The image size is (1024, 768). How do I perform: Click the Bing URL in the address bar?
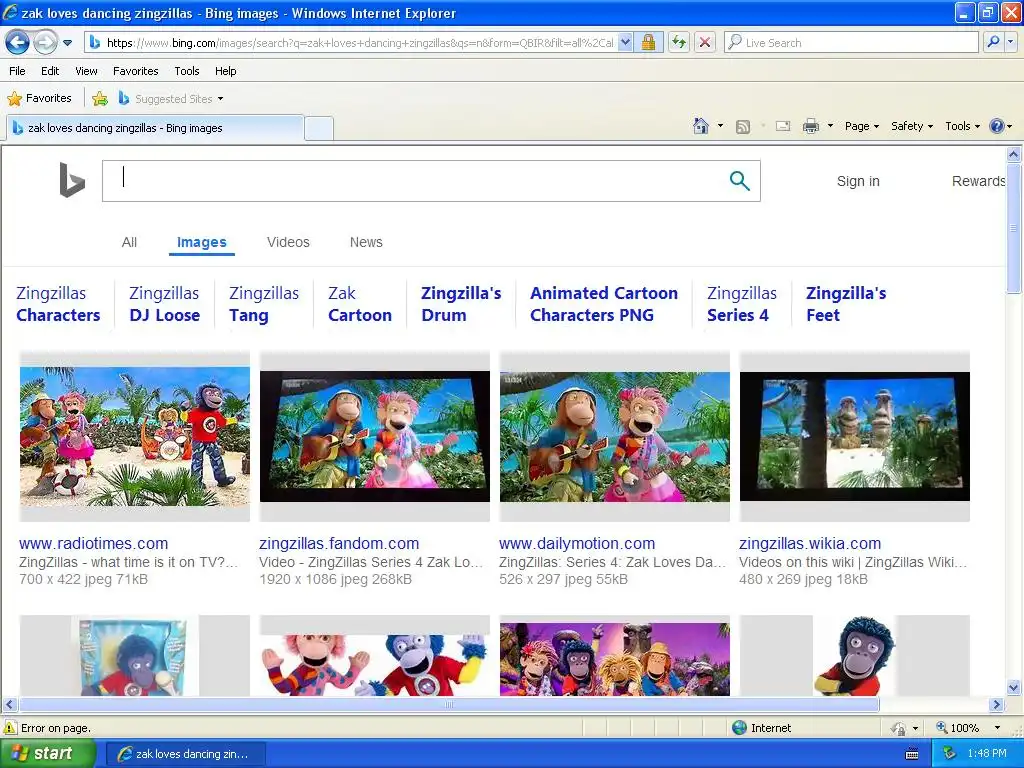click(x=359, y=42)
